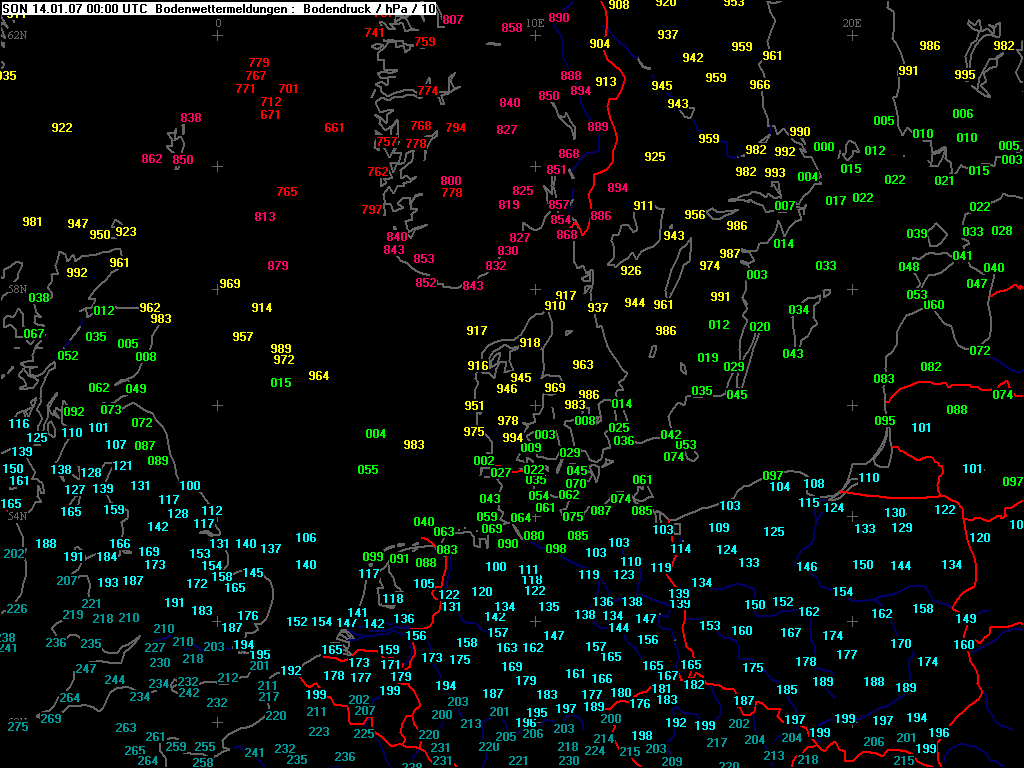Select the yellow station value 914
The image size is (1024, 768).
coord(262,308)
